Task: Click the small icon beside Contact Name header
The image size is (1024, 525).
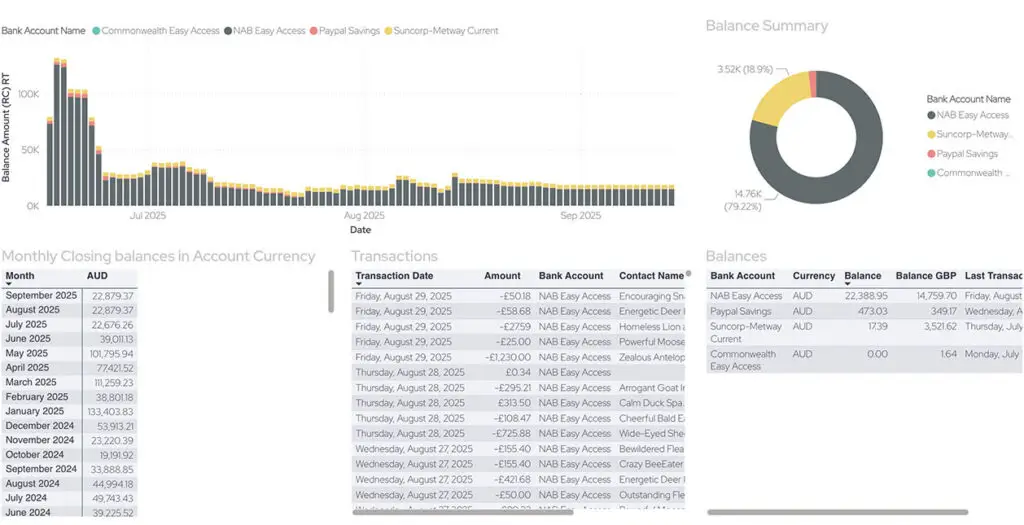Action: 688,273
